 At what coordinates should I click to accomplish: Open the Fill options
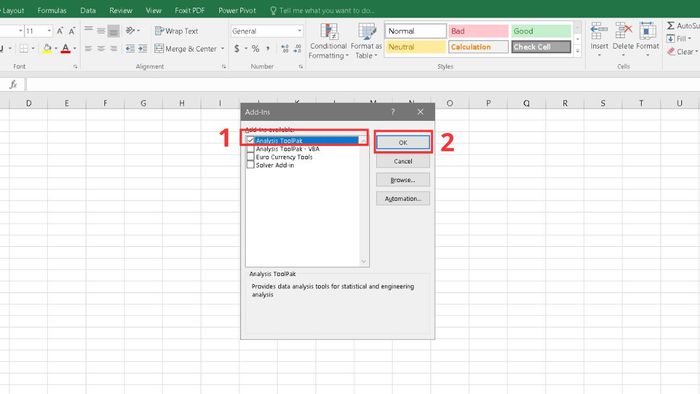[x=679, y=39]
